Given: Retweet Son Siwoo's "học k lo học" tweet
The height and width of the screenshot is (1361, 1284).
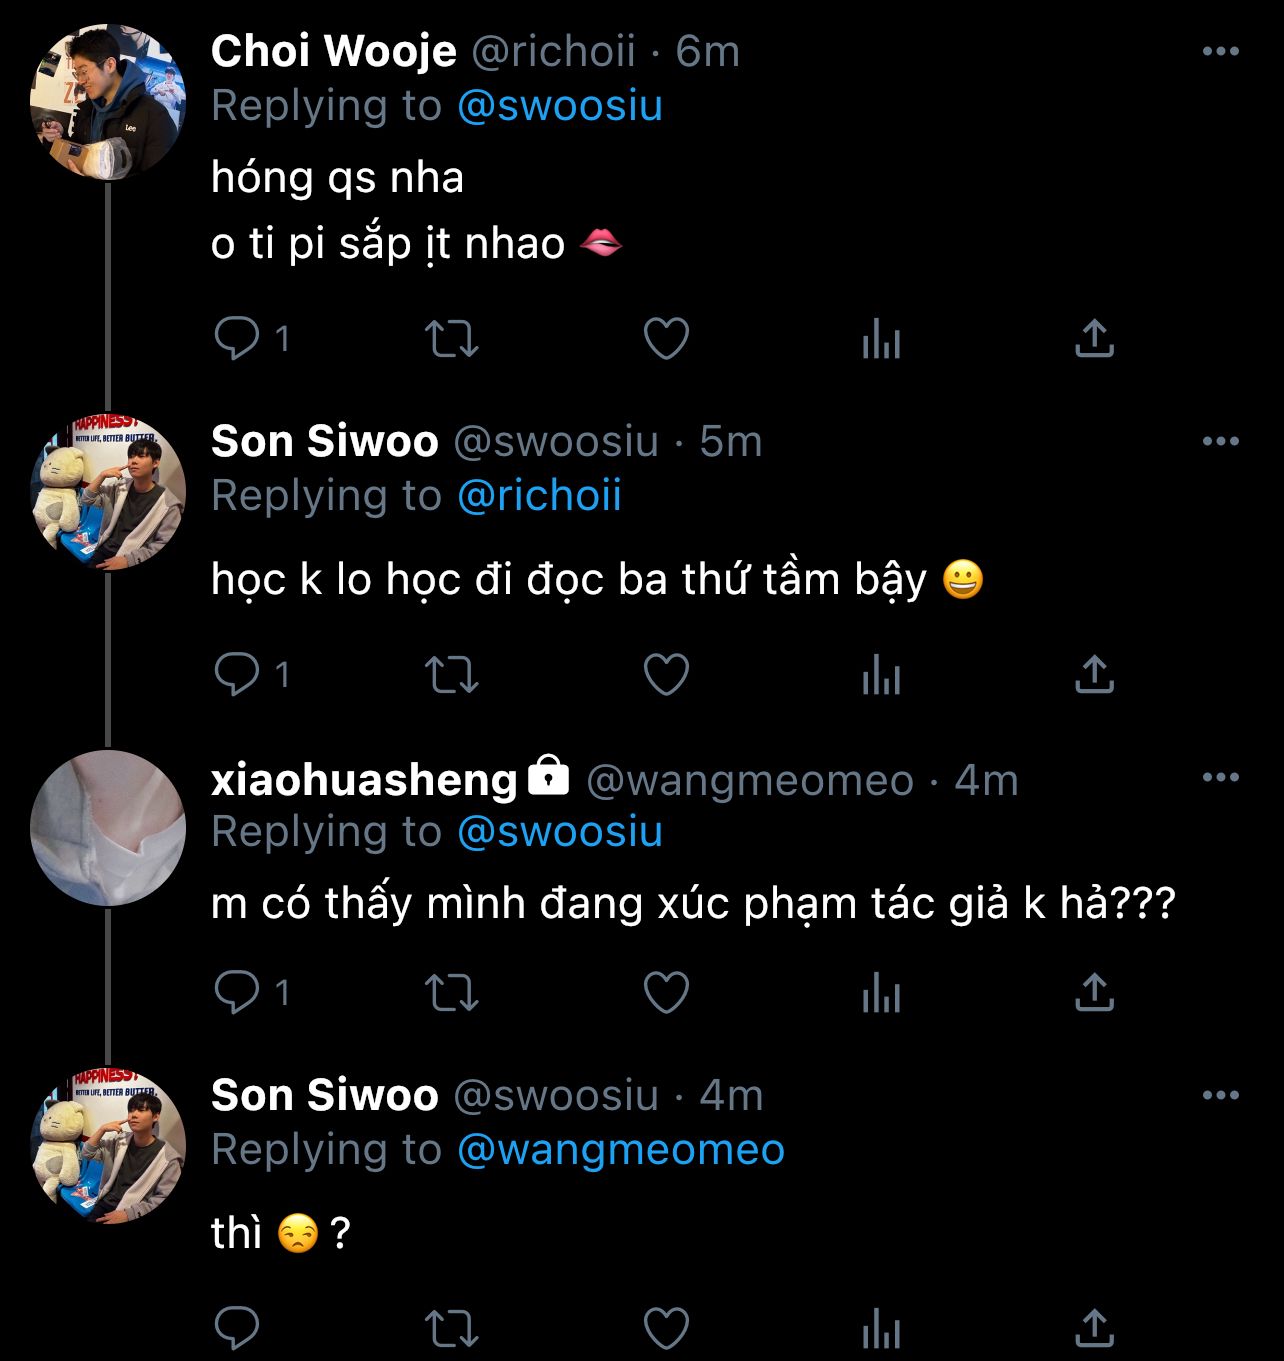Looking at the screenshot, I should (x=452, y=675).
